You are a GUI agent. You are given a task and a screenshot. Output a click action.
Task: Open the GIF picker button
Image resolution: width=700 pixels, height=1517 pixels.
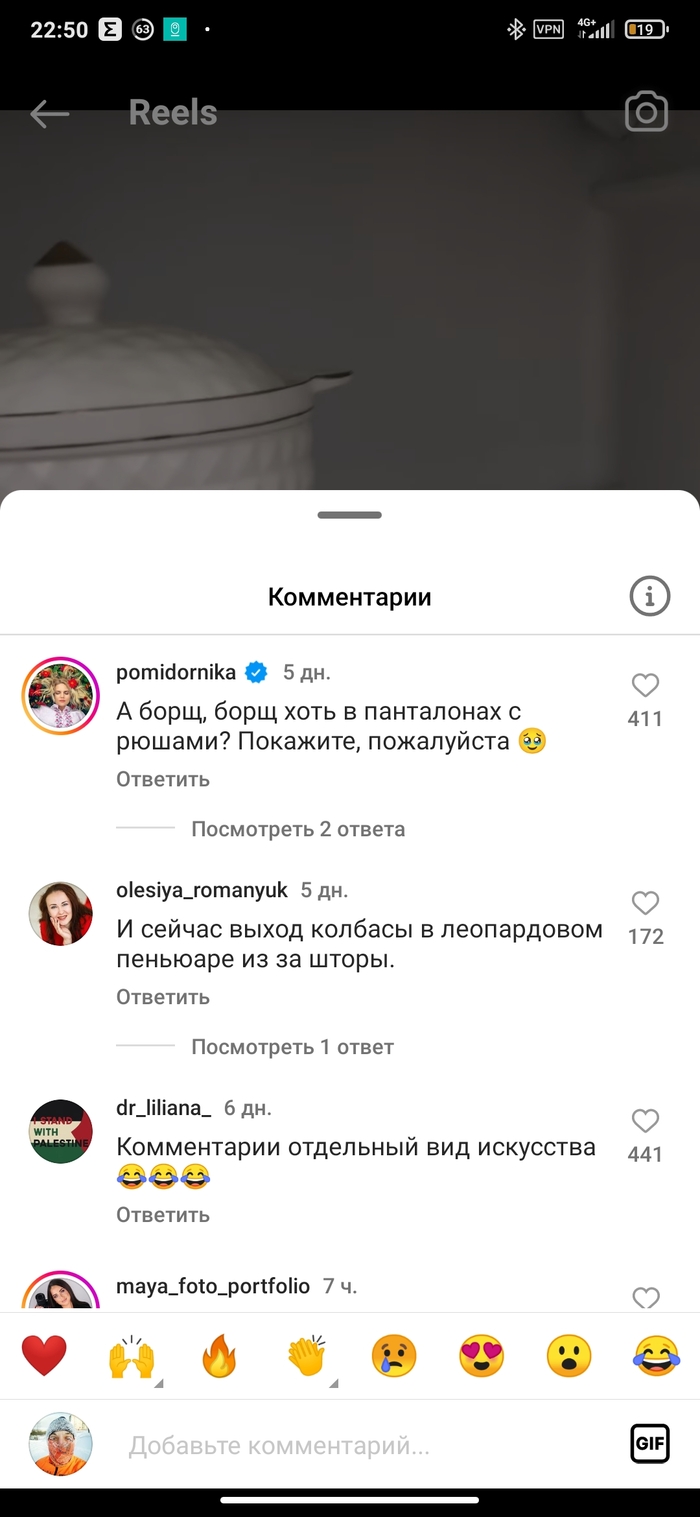[x=649, y=1444]
